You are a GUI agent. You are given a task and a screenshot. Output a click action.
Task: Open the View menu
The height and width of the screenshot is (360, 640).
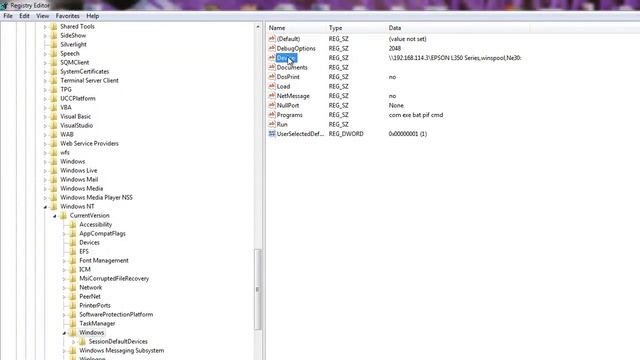coord(42,16)
